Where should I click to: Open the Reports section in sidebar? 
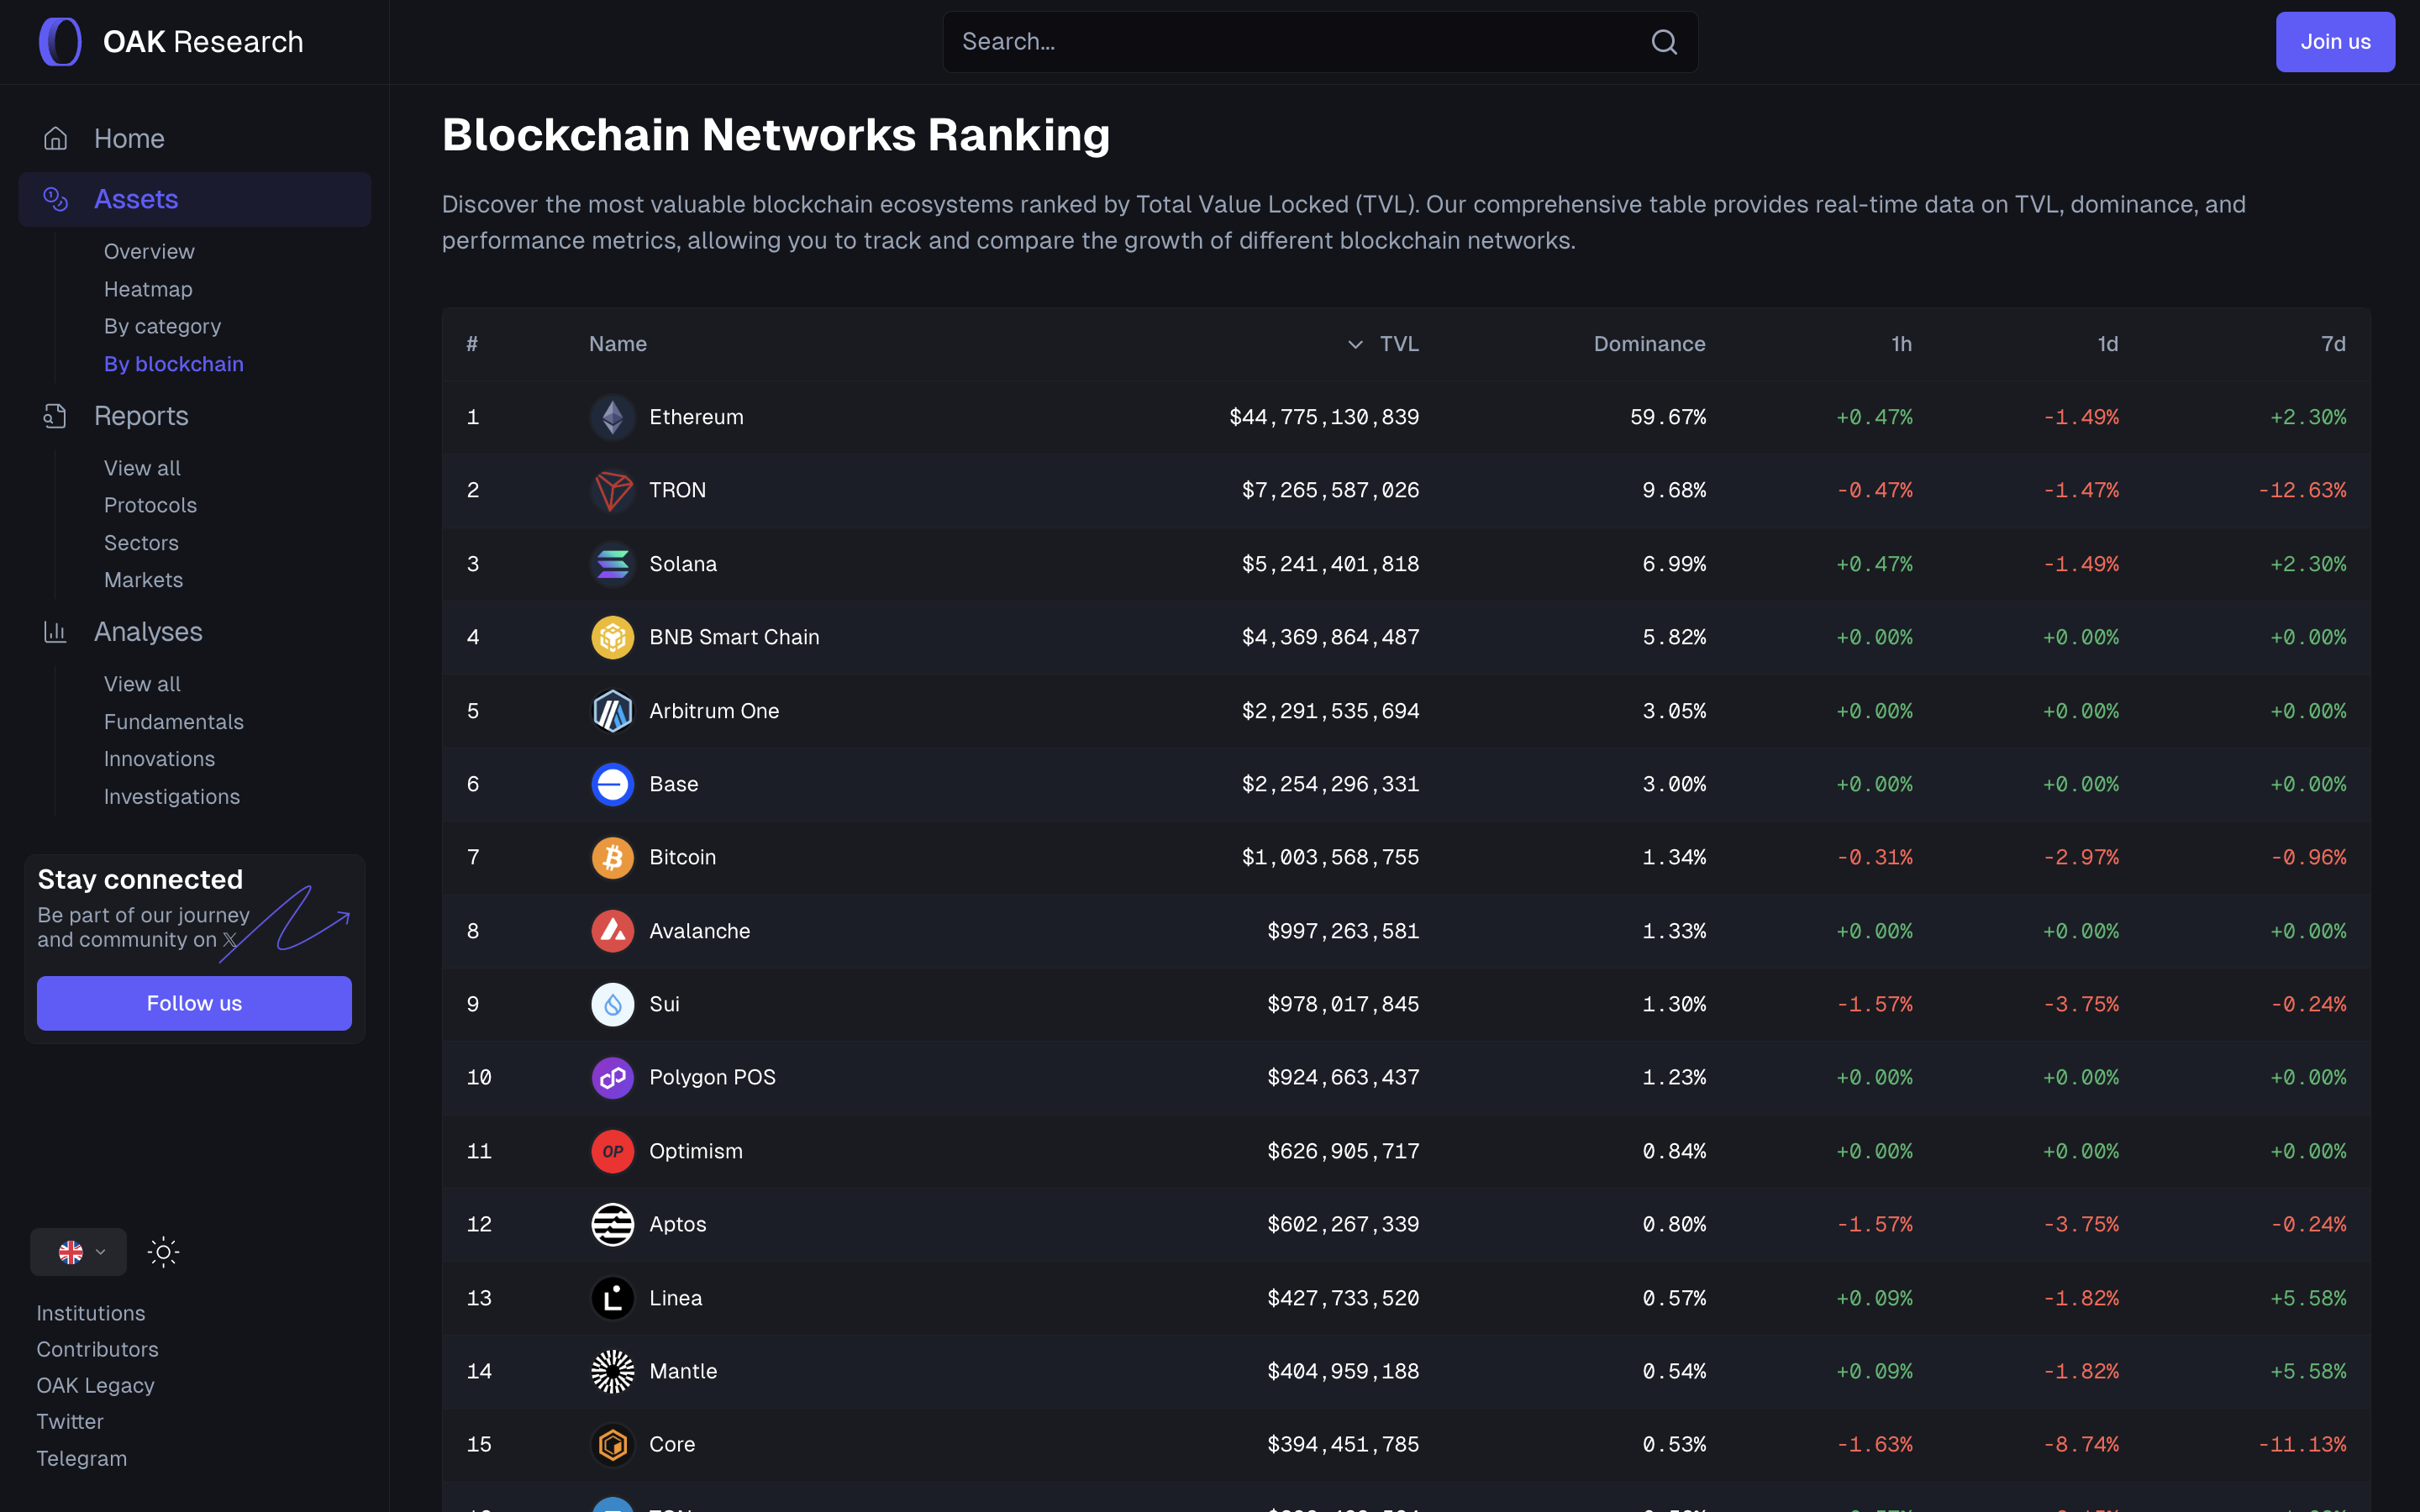tap(141, 416)
